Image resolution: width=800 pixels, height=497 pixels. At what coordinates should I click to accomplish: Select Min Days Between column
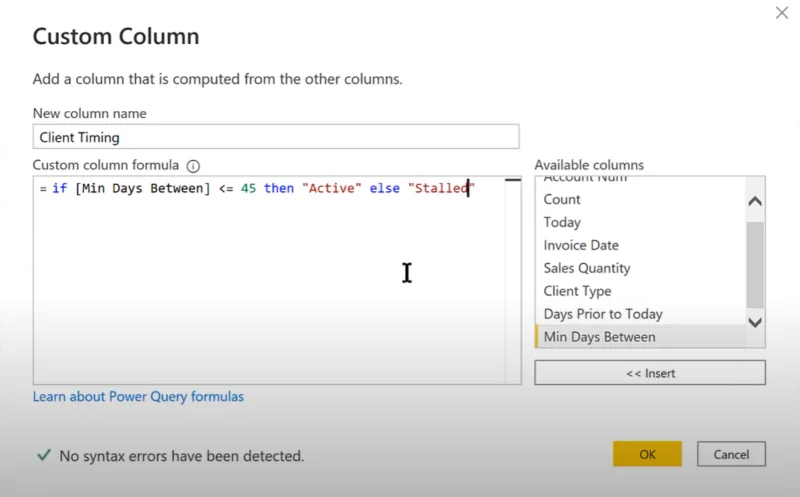coord(640,337)
